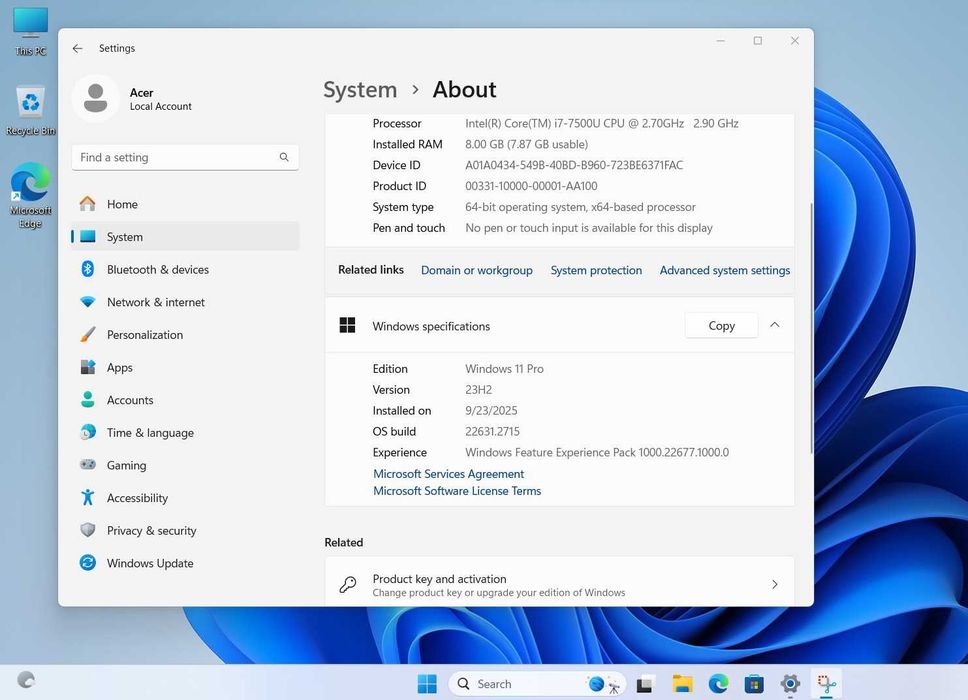
Task: Click the taskbar Search box
Action: click(537, 684)
